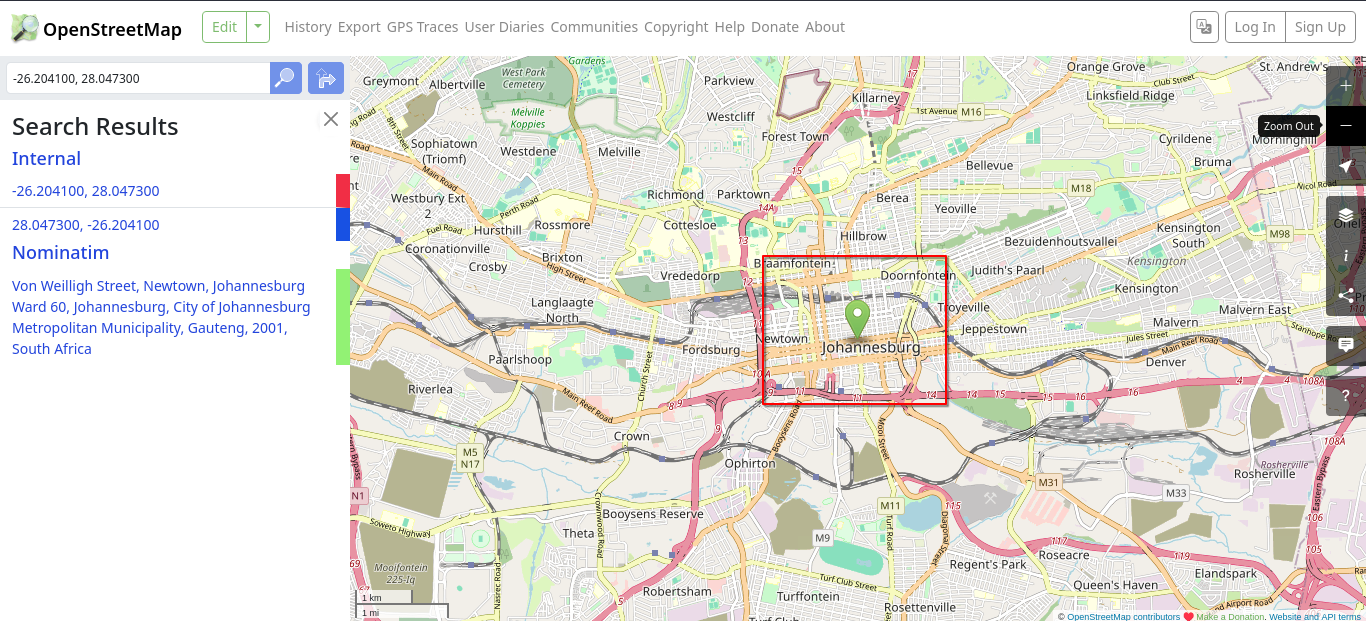The image size is (1366, 621).
Task: Click the Edit button
Action: (224, 27)
